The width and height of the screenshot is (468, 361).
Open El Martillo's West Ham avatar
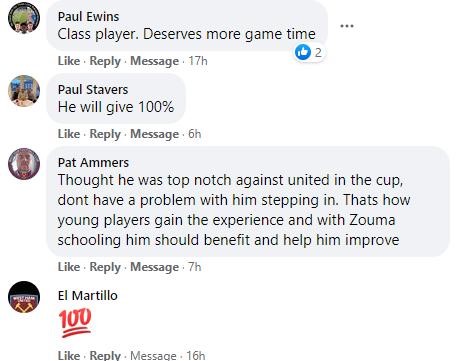click(24, 297)
